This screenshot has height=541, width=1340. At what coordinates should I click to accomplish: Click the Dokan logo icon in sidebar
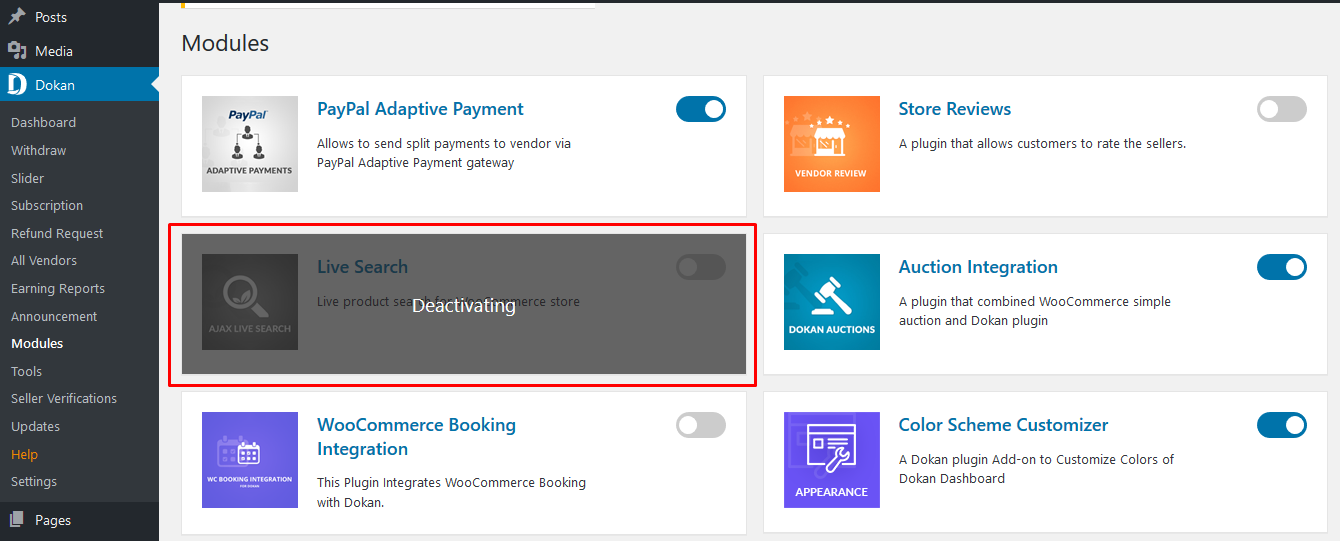tap(17, 85)
